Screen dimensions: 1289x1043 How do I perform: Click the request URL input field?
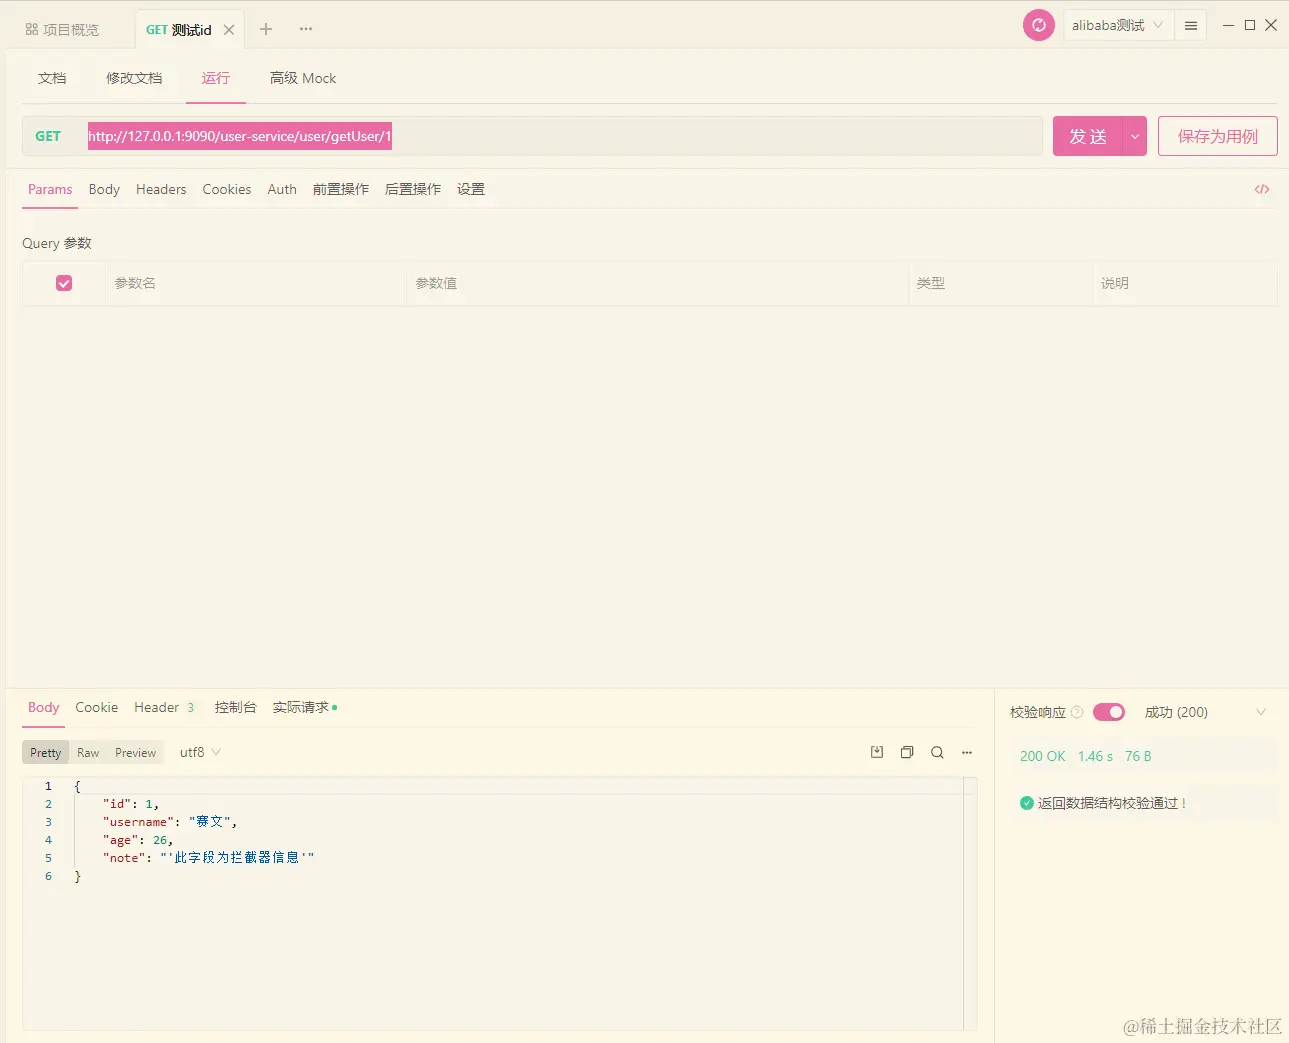(x=562, y=136)
